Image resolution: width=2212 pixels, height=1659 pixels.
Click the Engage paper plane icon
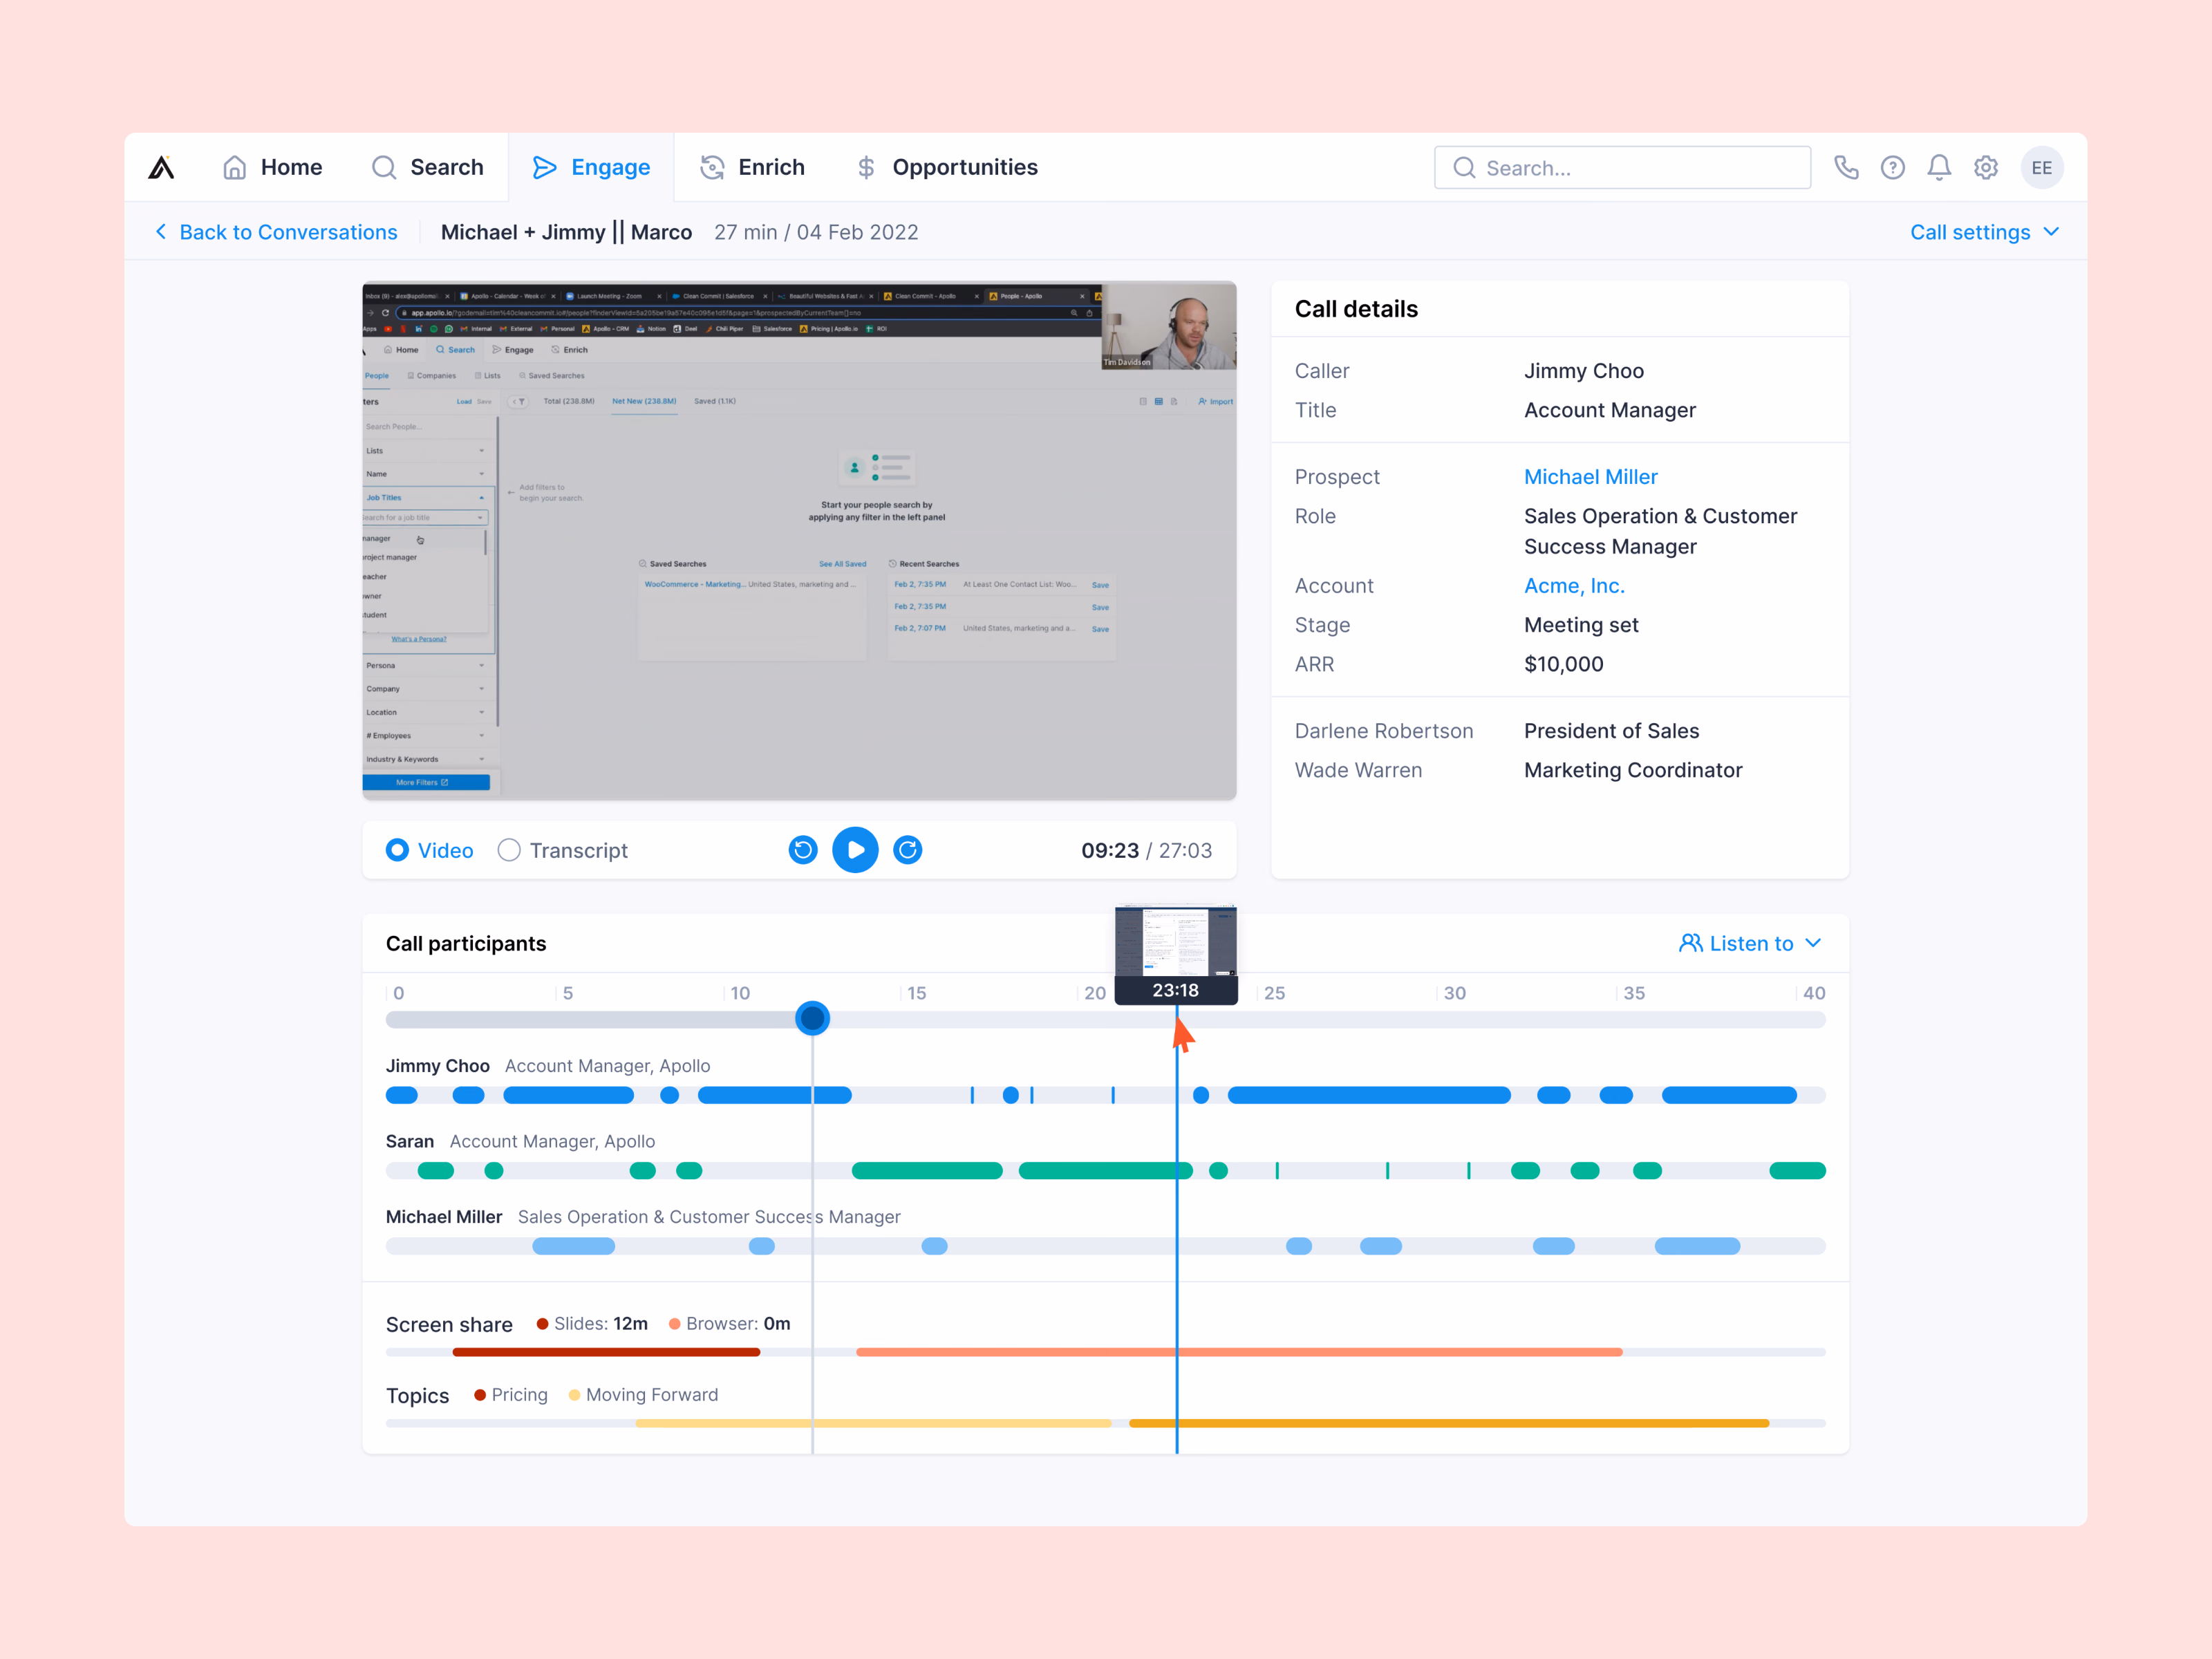(544, 167)
